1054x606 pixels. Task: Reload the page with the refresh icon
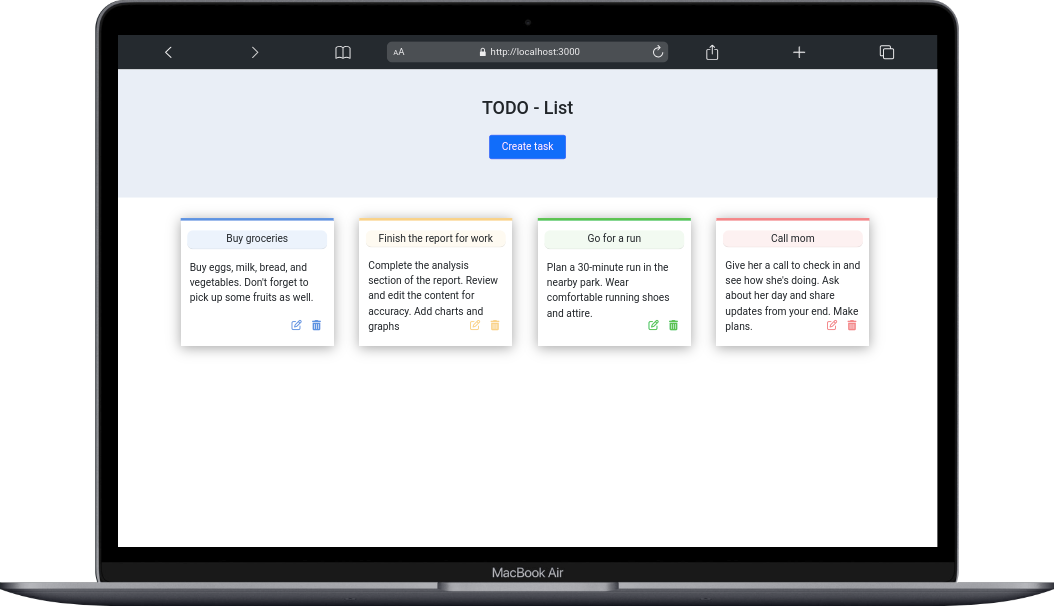tap(657, 52)
